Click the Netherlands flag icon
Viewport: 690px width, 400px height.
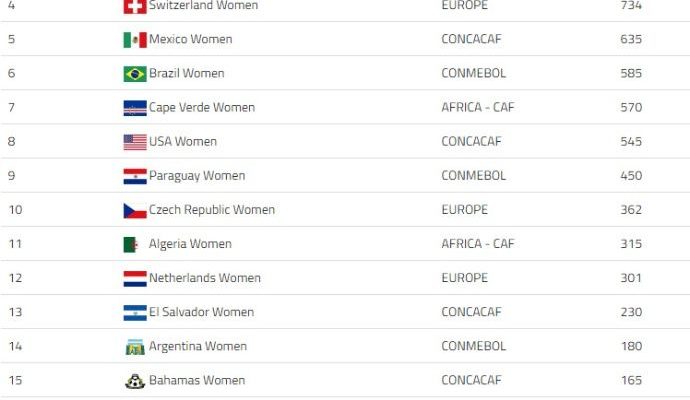pyautogui.click(x=135, y=279)
